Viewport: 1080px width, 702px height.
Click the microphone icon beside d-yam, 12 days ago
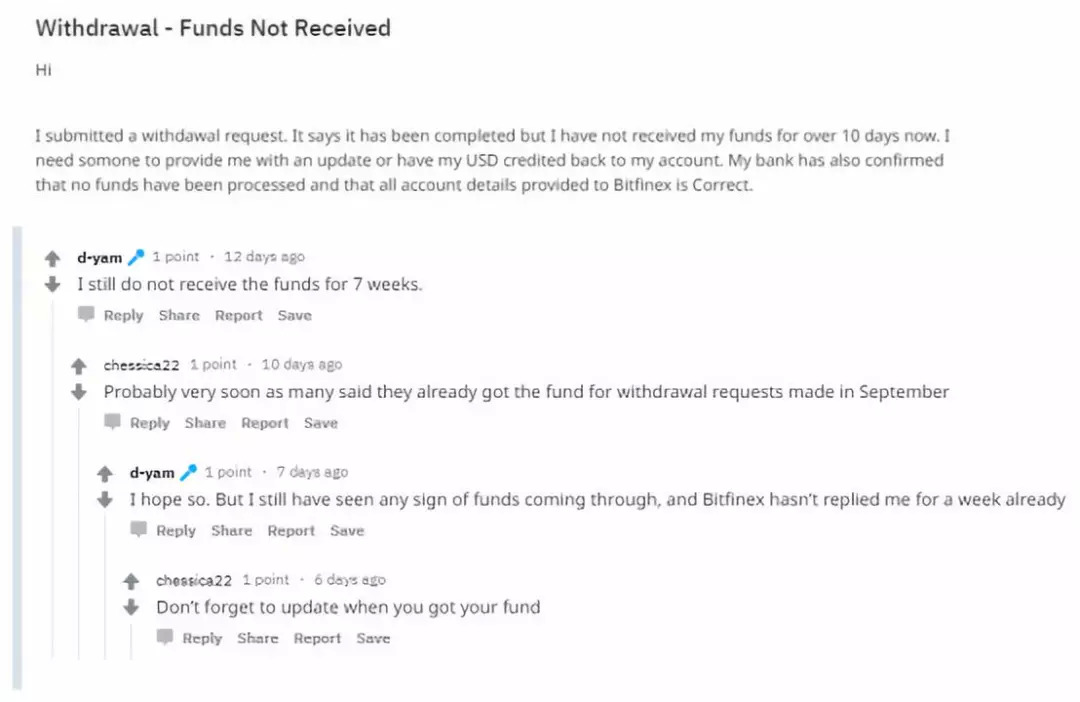[x=136, y=257]
